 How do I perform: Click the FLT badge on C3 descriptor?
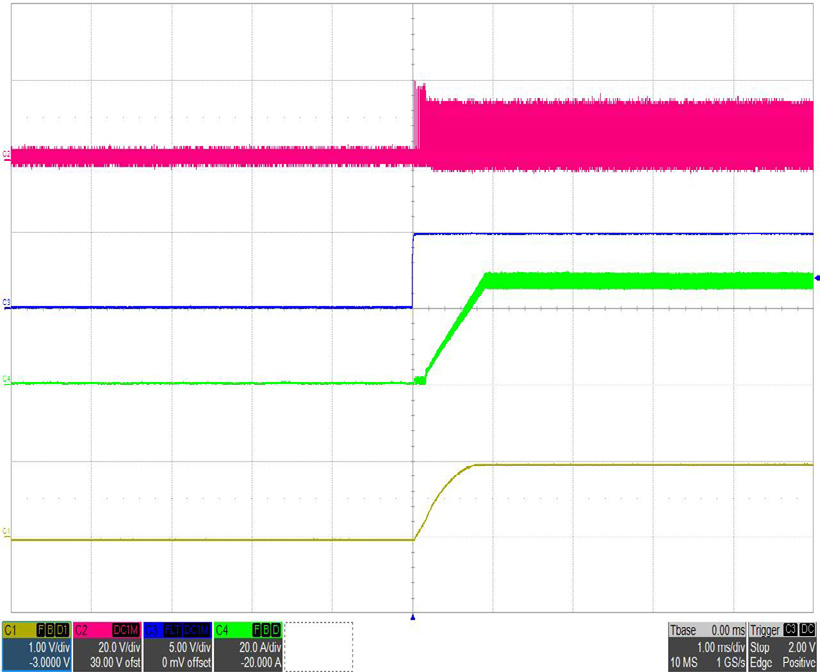coord(176,630)
